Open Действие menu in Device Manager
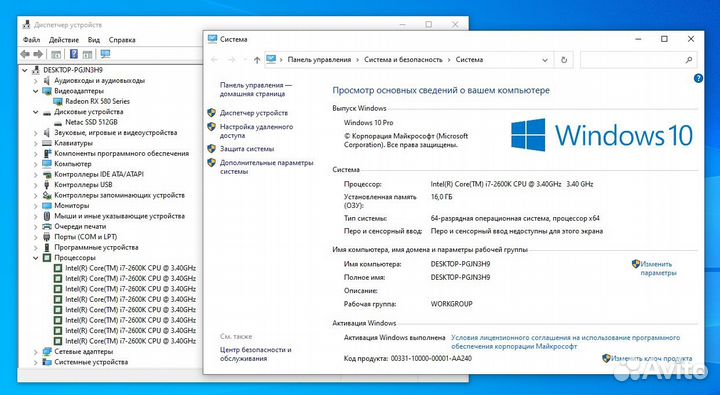This screenshot has width=720, height=395. pos(64,40)
